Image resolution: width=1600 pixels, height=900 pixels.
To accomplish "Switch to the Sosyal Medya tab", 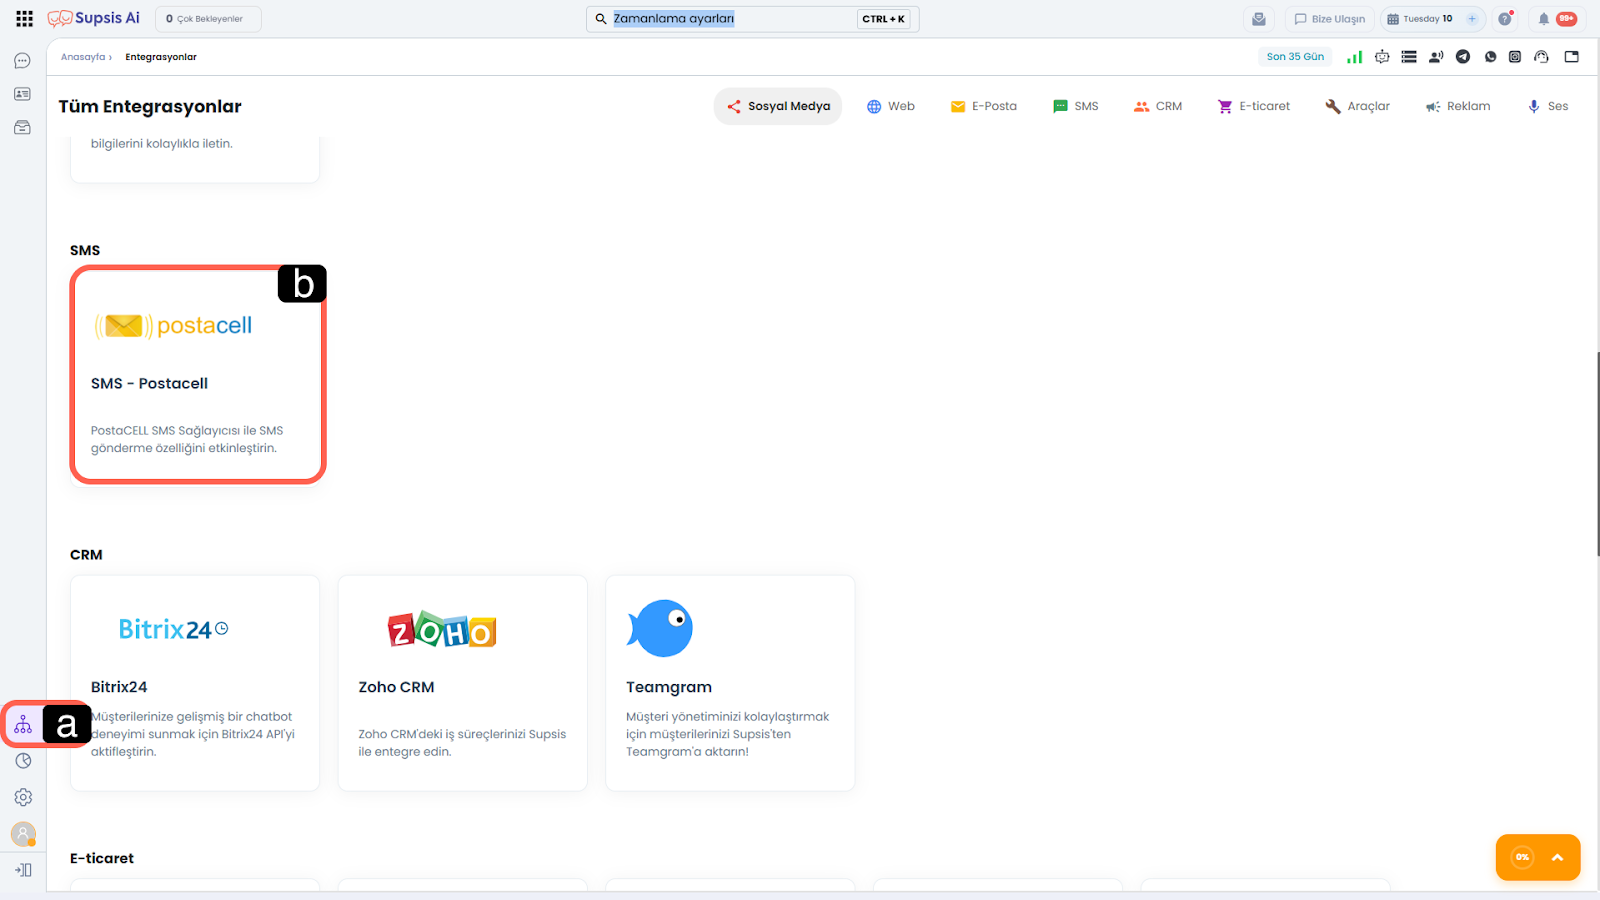I will 778,106.
